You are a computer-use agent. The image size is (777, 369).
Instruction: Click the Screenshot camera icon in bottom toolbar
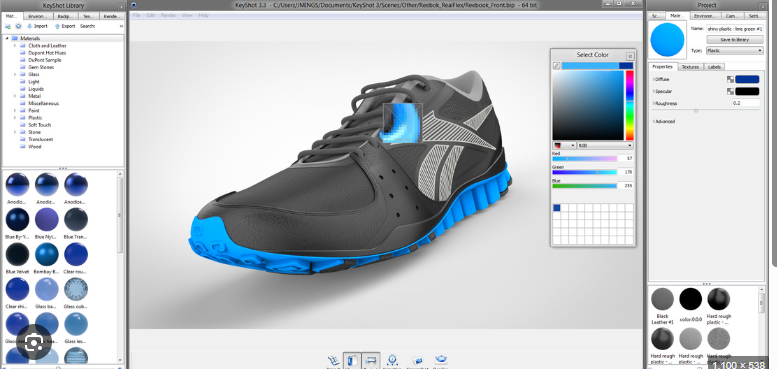point(417,360)
